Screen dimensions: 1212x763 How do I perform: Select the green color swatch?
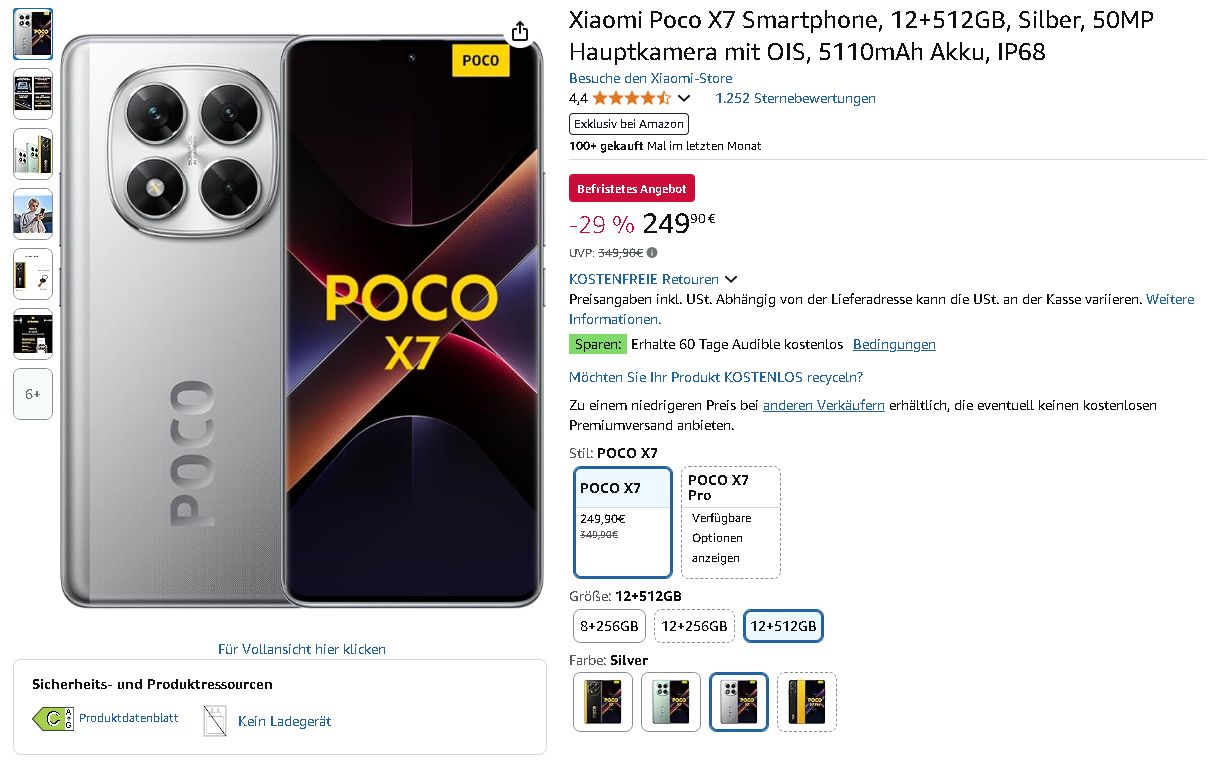point(671,702)
